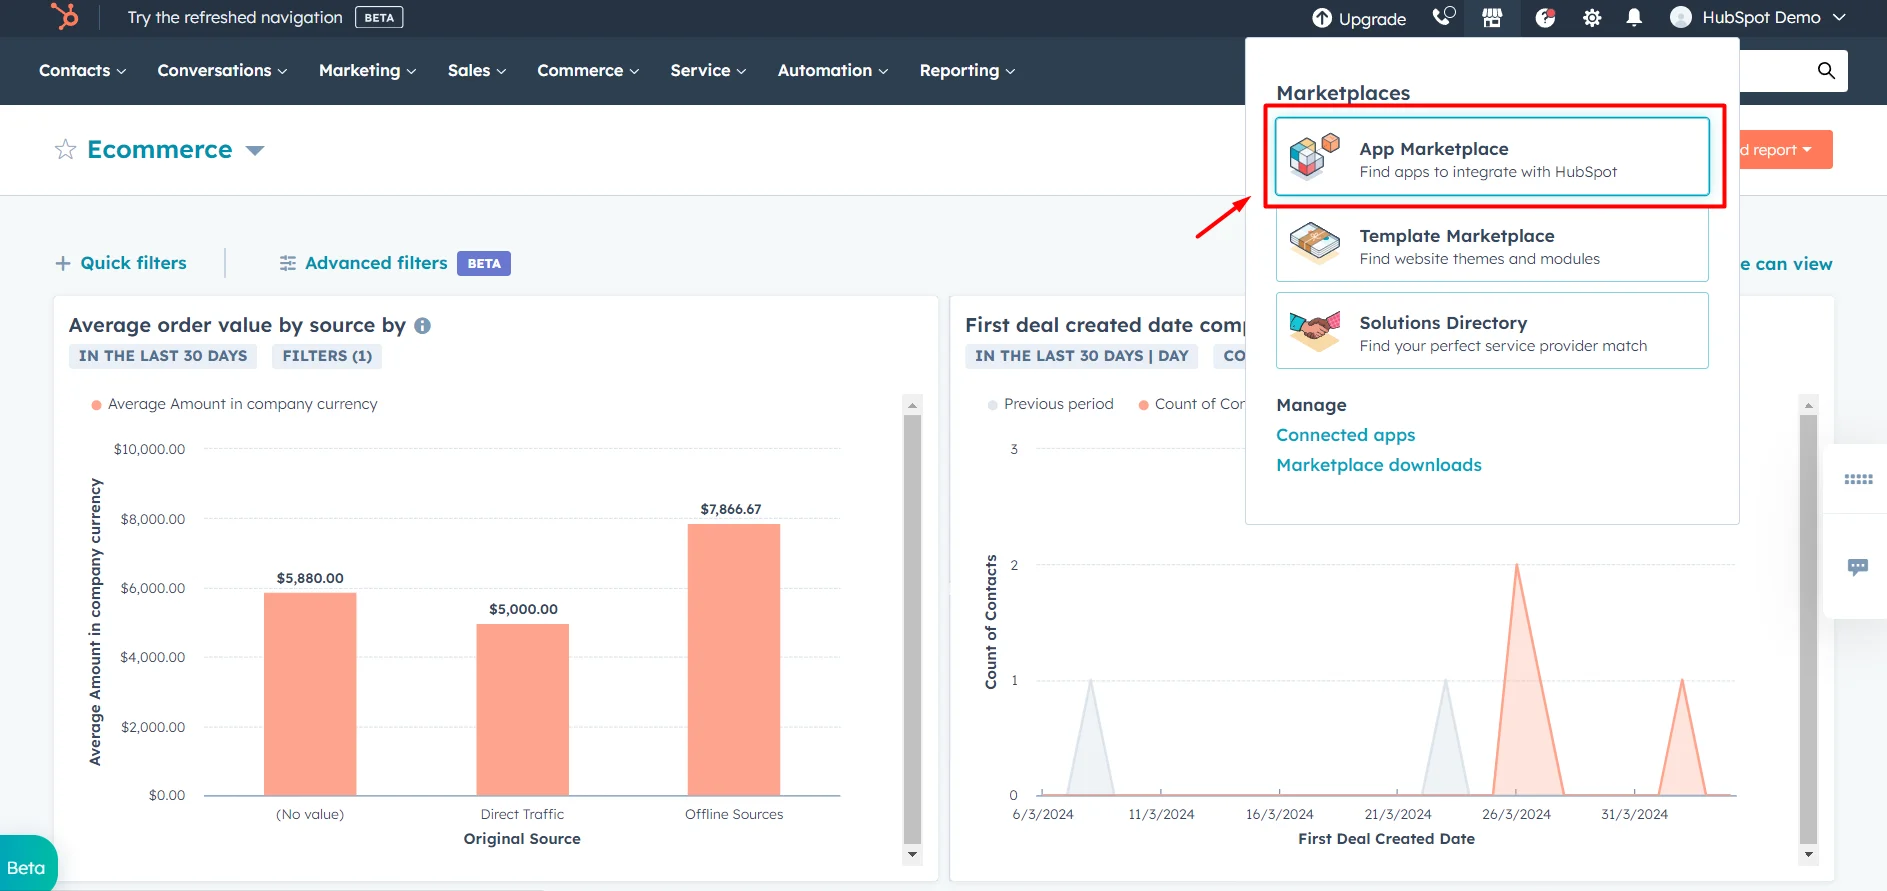1887x891 pixels.
Task: Open the Solutions Directory entry
Action: tap(1492, 331)
